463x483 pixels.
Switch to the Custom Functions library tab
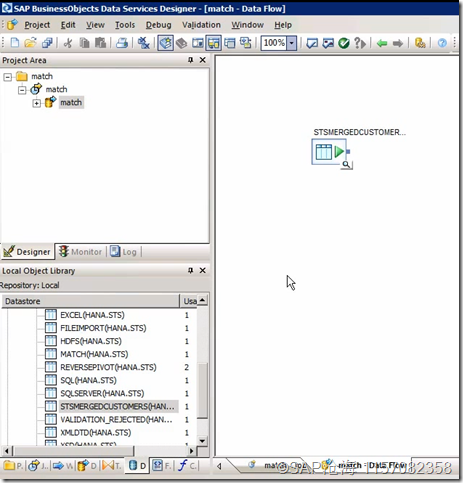187,466
